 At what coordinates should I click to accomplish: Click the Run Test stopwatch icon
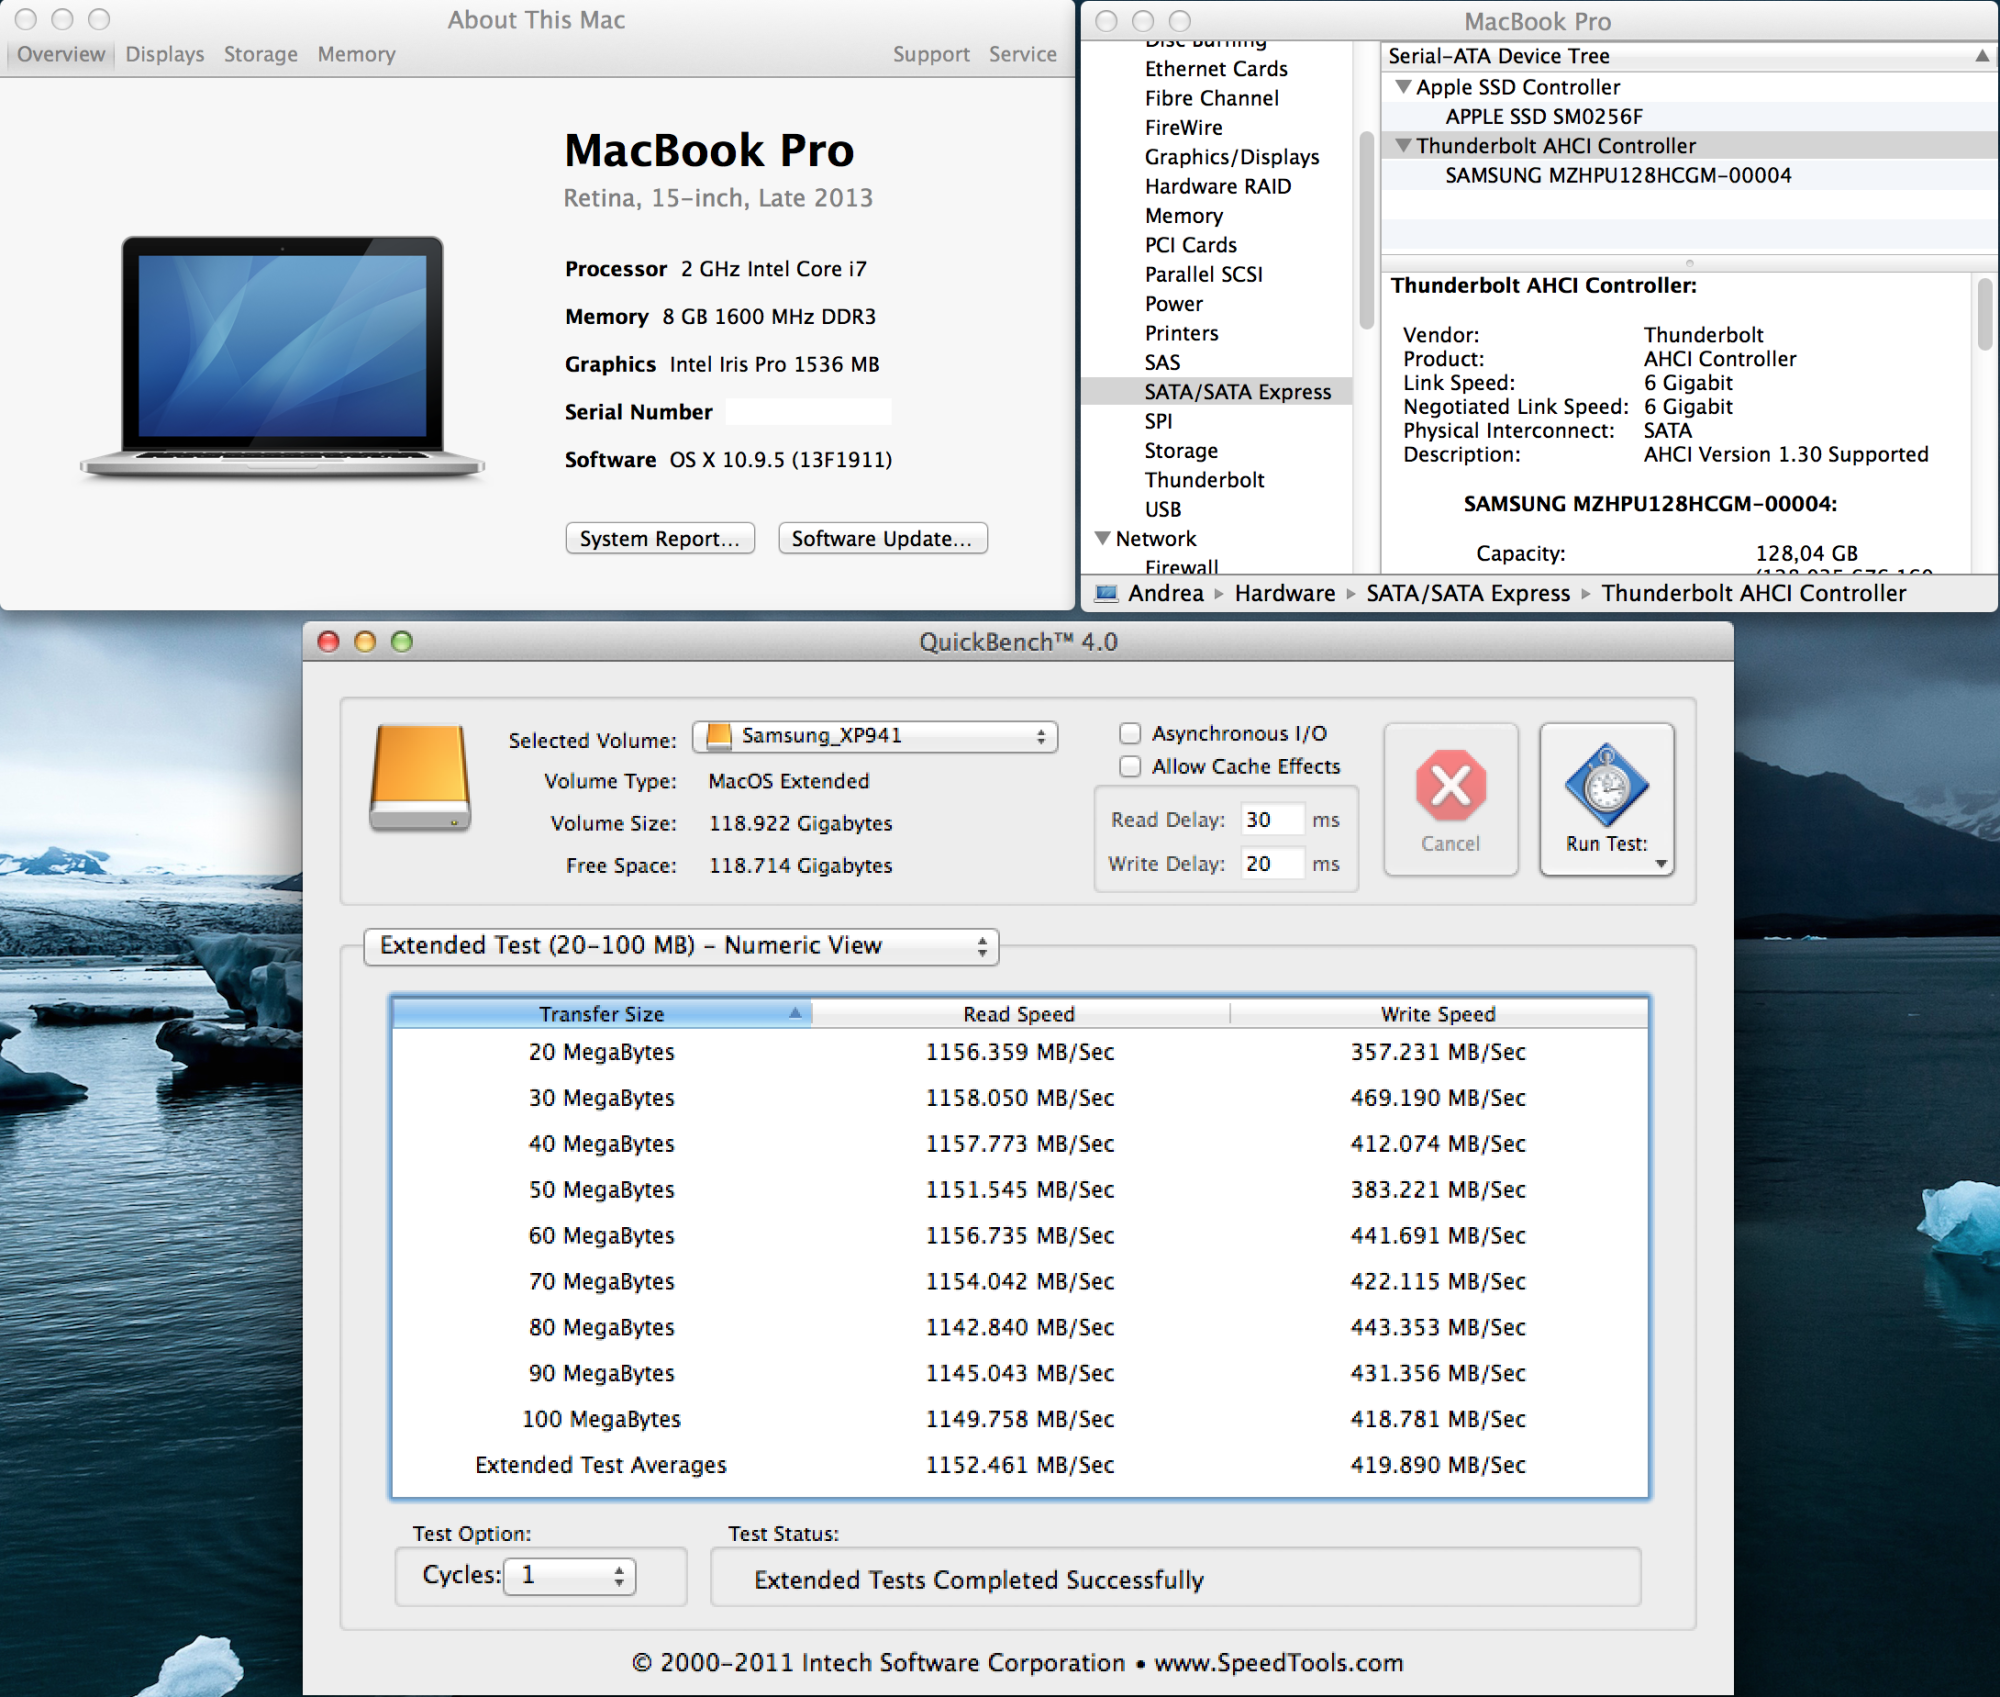(x=1606, y=785)
